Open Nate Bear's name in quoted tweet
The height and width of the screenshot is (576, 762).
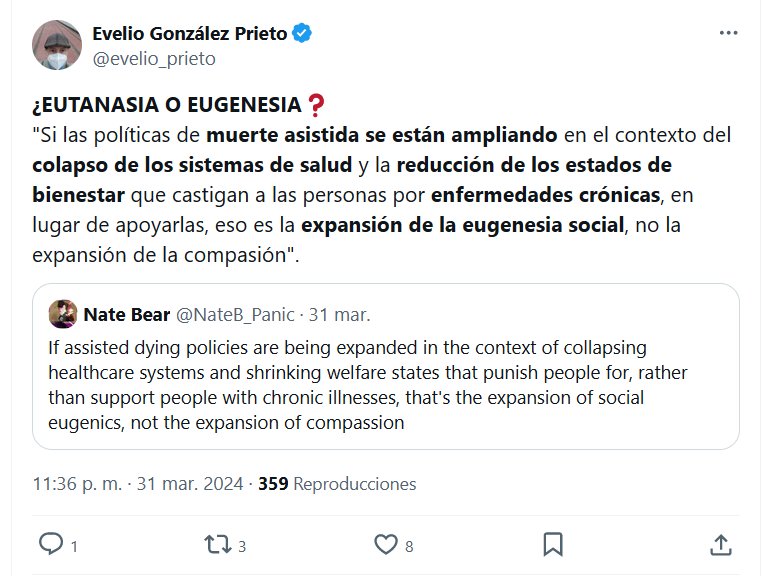pyautogui.click(x=126, y=314)
